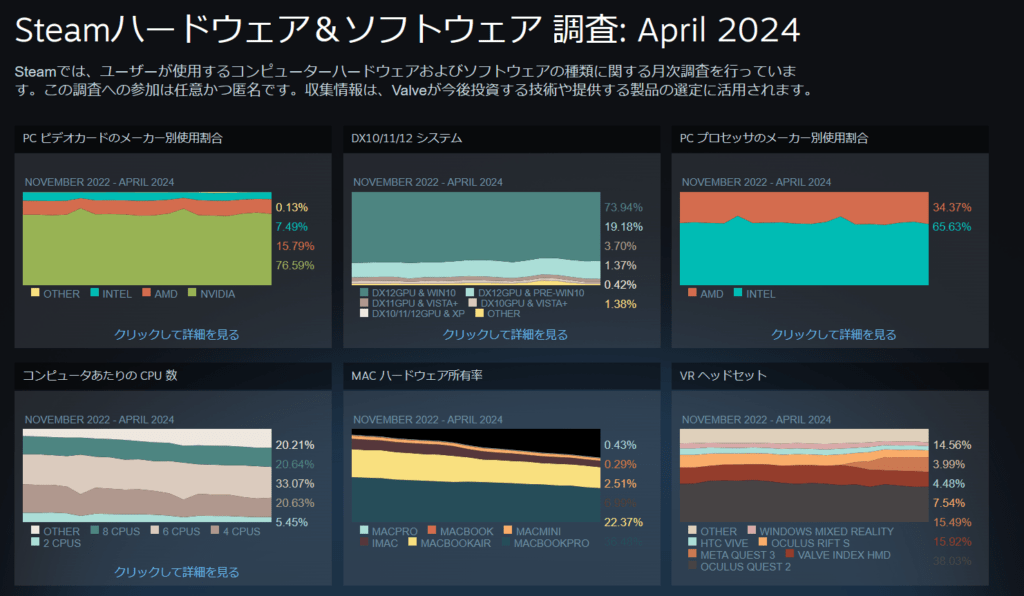1024x596 pixels.
Task: Click the 15.79% value in video card panel
Action: 295,246
